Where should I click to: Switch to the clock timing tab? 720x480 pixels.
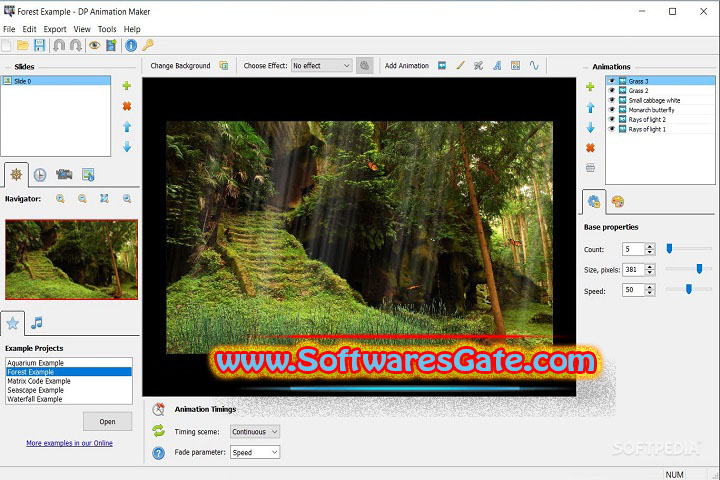[40, 175]
